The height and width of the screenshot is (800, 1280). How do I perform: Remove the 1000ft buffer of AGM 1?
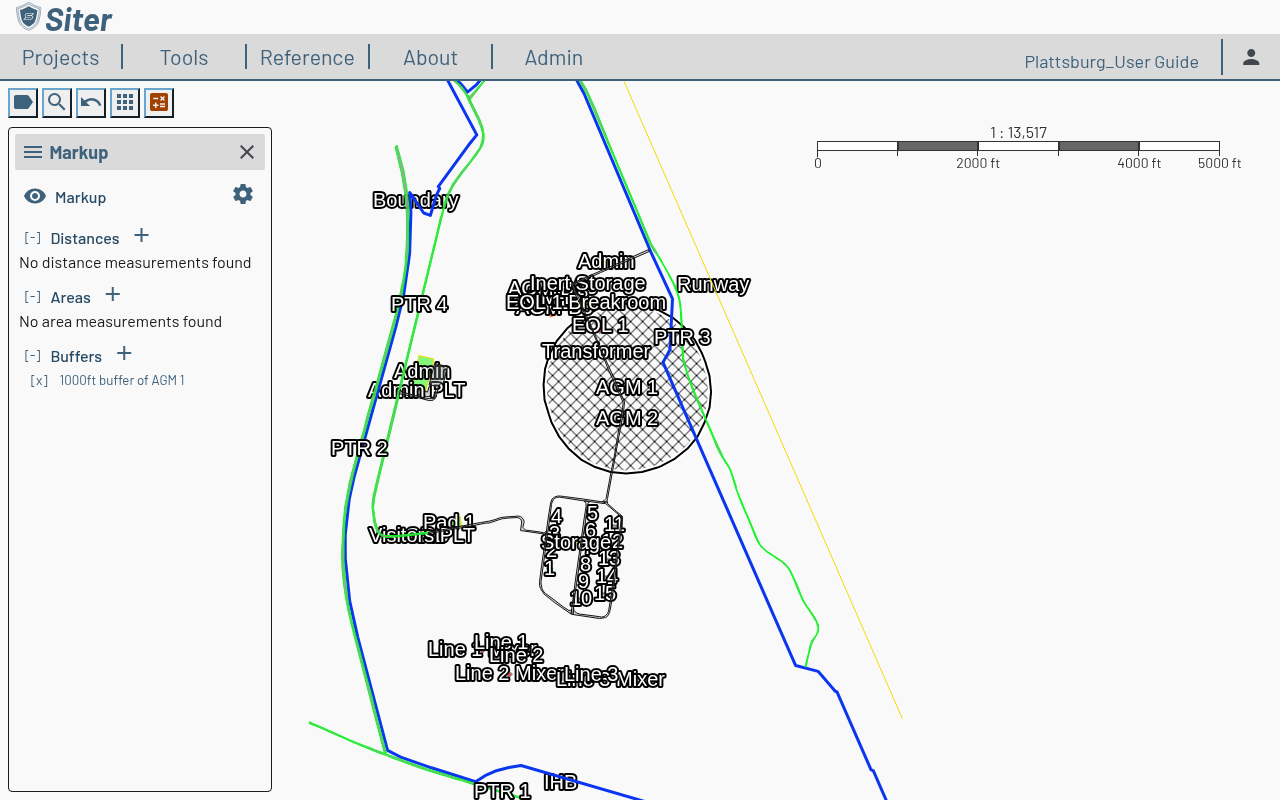(x=39, y=381)
